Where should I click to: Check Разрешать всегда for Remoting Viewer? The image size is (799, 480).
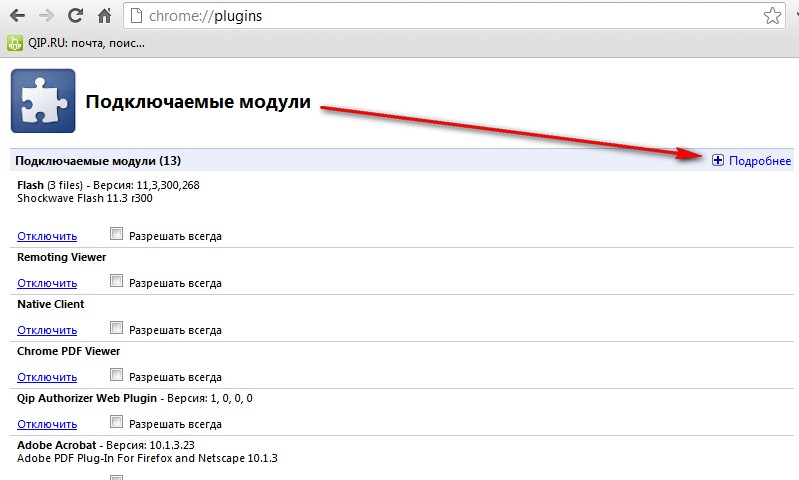pos(117,281)
